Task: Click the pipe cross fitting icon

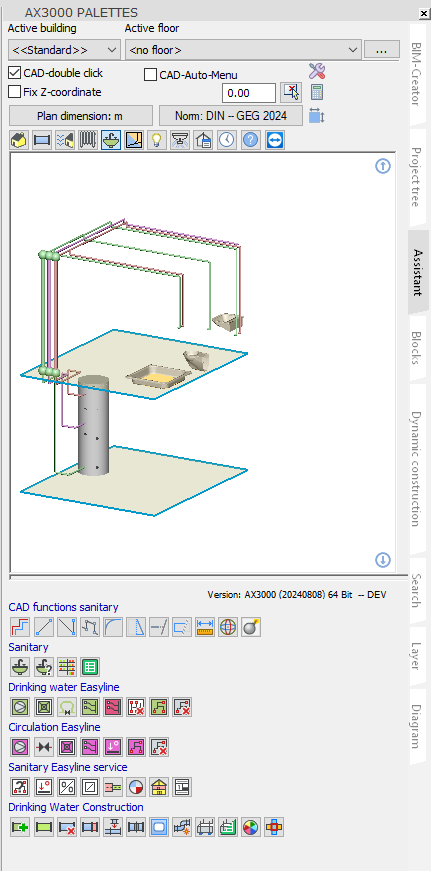Action: [x=274, y=827]
